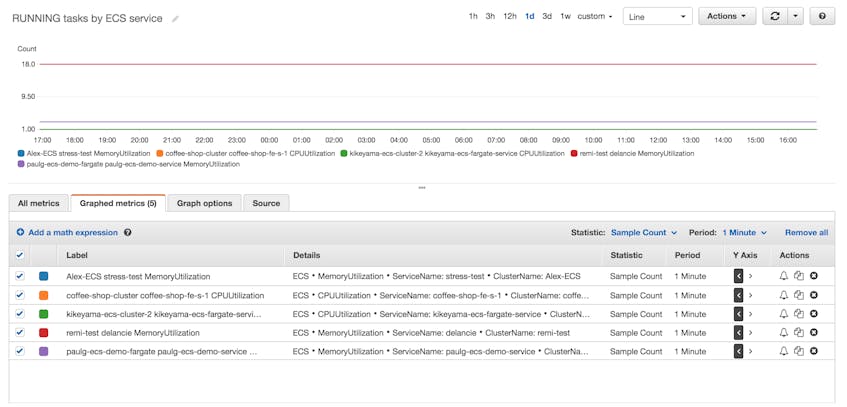Open the Source tab
Image resolution: width=847 pixels, height=407 pixels.
coord(266,203)
